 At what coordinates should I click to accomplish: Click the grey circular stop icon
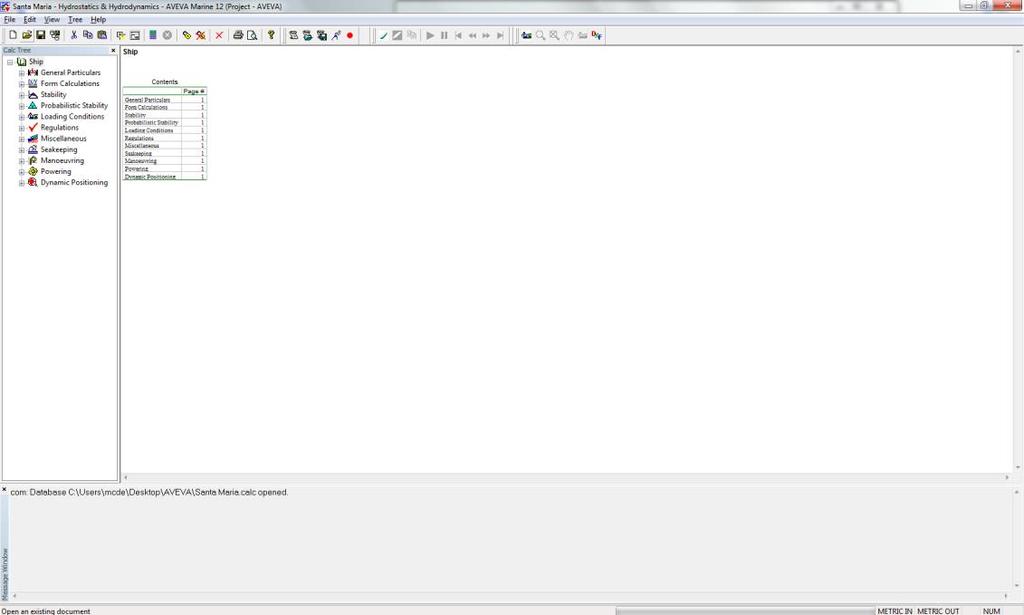[167, 35]
